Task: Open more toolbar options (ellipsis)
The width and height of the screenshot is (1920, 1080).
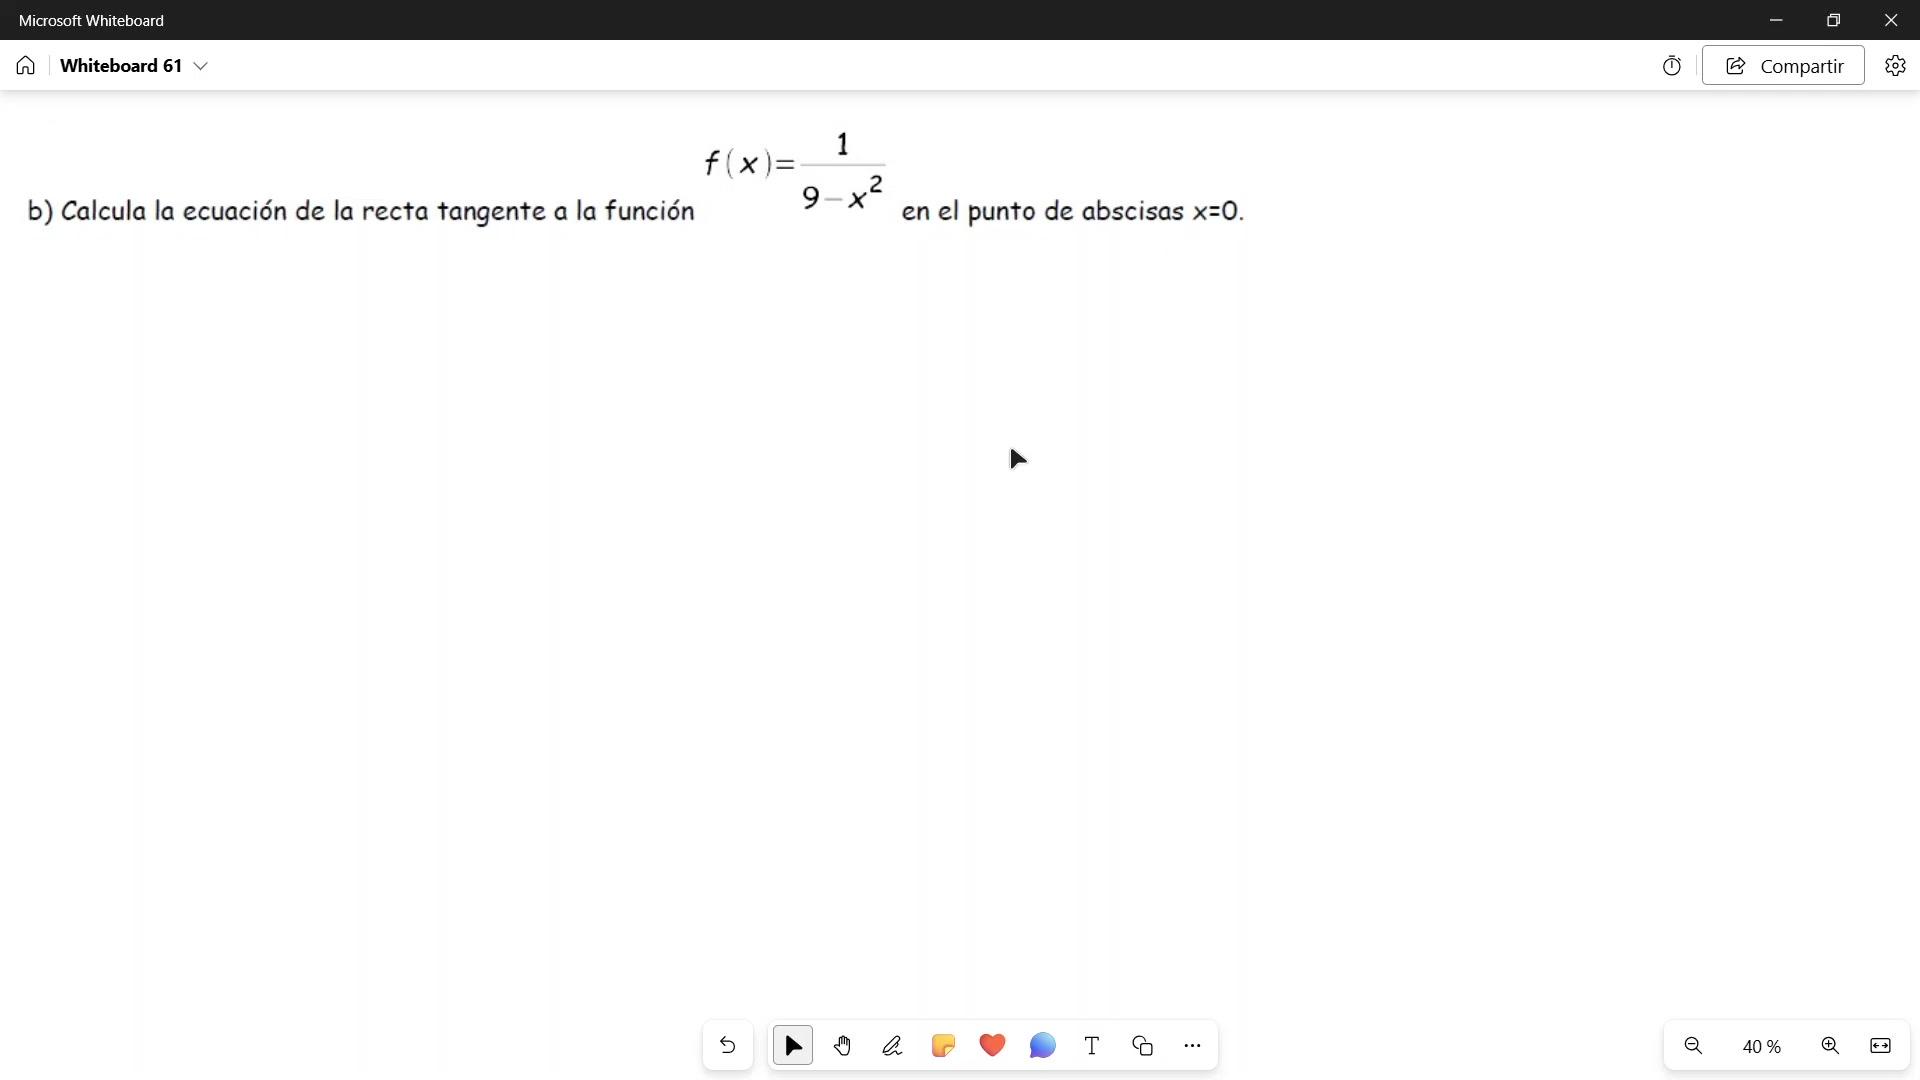Action: (1192, 1046)
